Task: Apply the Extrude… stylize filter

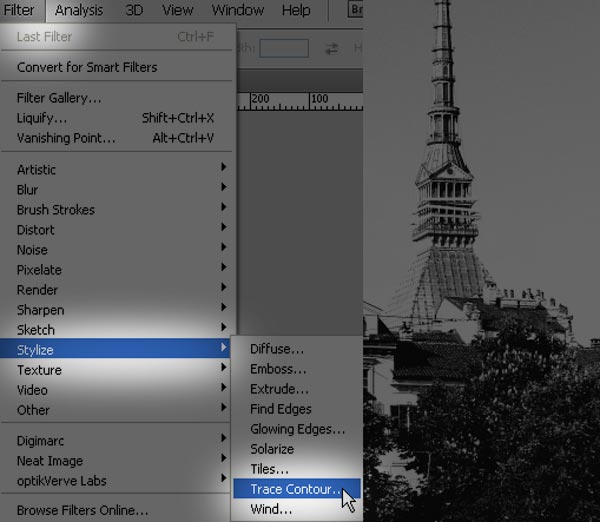Action: click(297, 389)
